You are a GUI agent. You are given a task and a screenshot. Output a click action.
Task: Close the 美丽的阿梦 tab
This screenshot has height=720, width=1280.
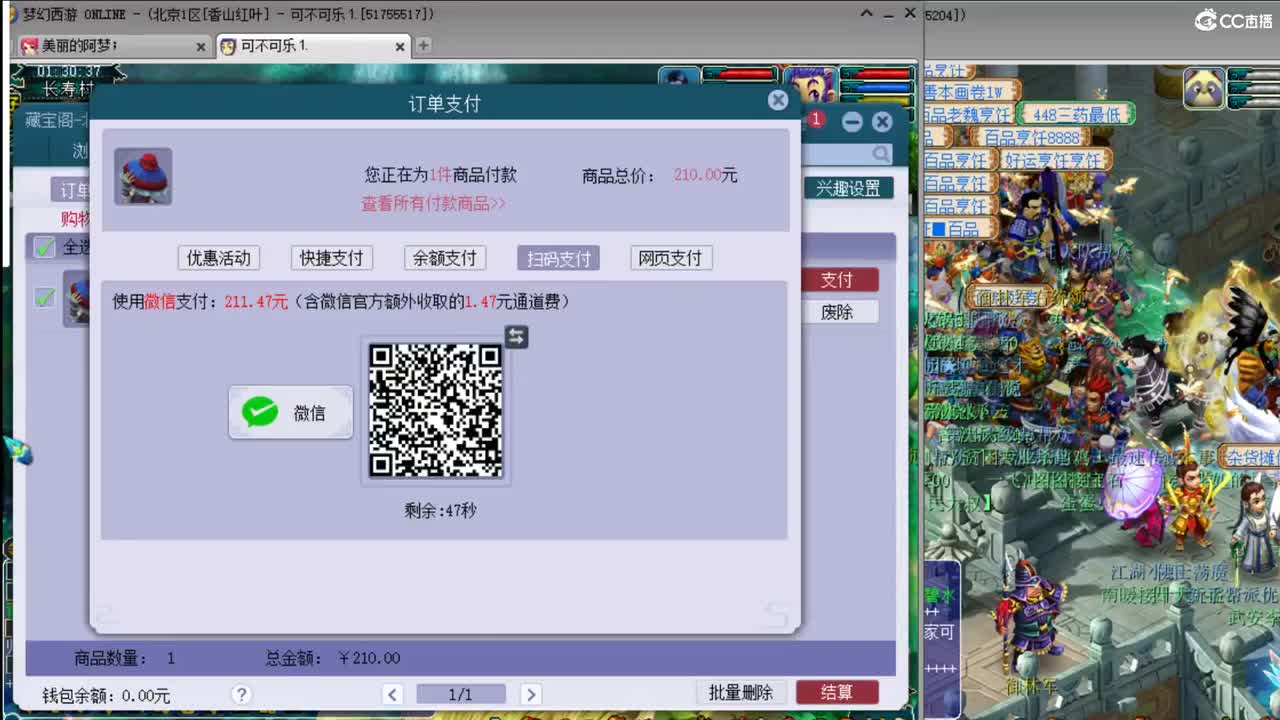(200, 47)
